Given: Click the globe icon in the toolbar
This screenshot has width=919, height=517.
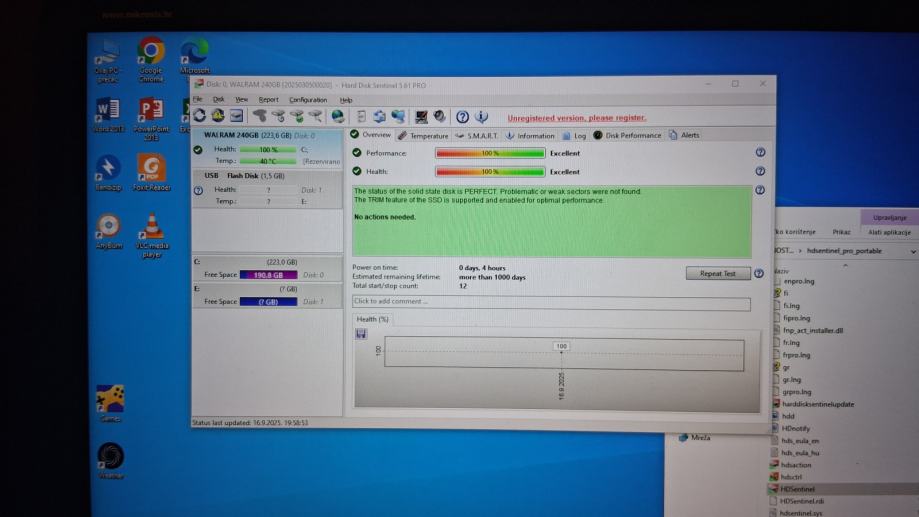Looking at the screenshot, I should tap(338, 116).
